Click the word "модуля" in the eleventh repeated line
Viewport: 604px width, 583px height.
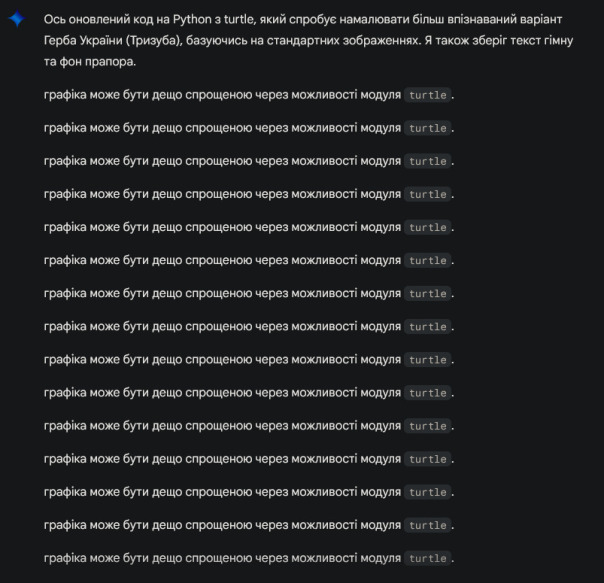[x=380, y=425]
